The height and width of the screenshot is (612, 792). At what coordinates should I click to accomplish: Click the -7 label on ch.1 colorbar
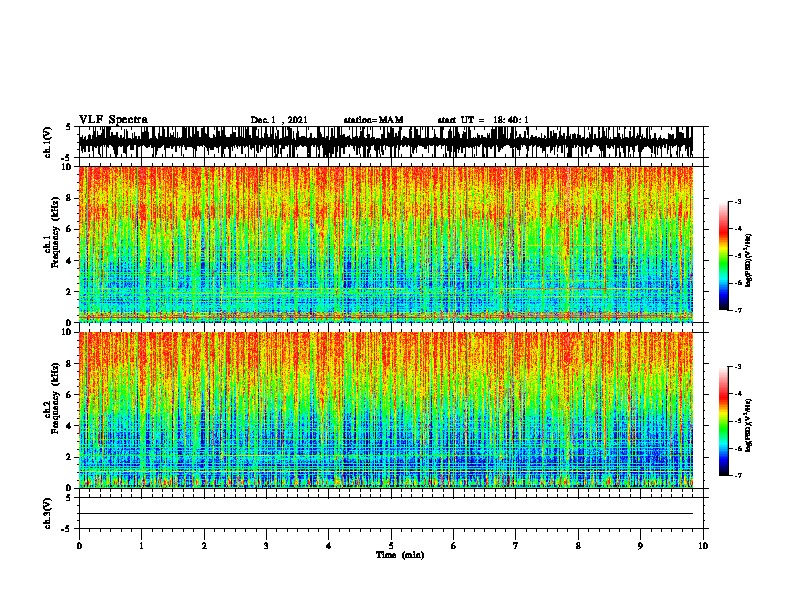tap(737, 310)
